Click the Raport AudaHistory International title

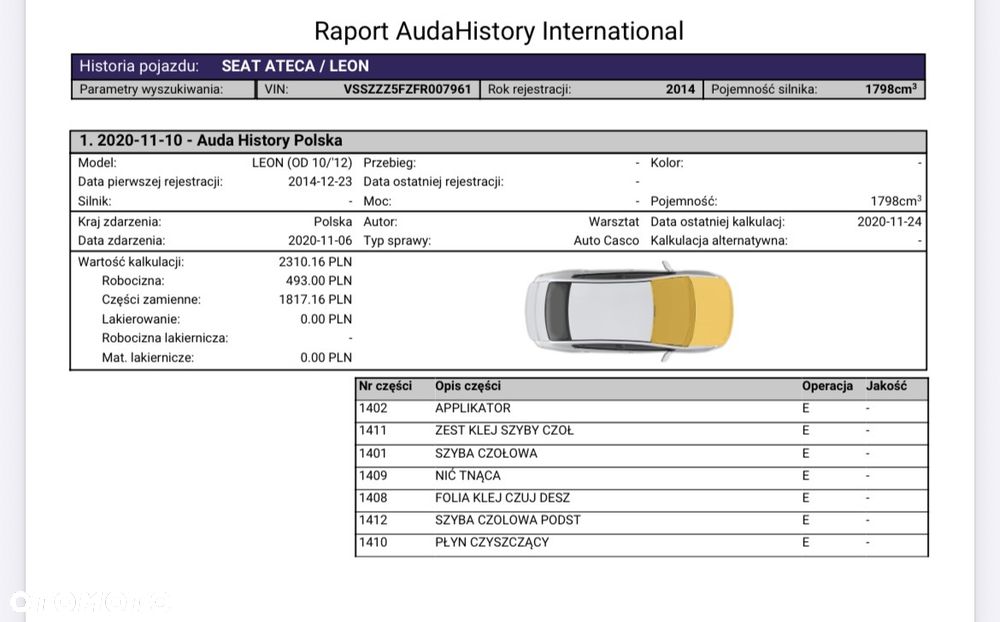(499, 31)
